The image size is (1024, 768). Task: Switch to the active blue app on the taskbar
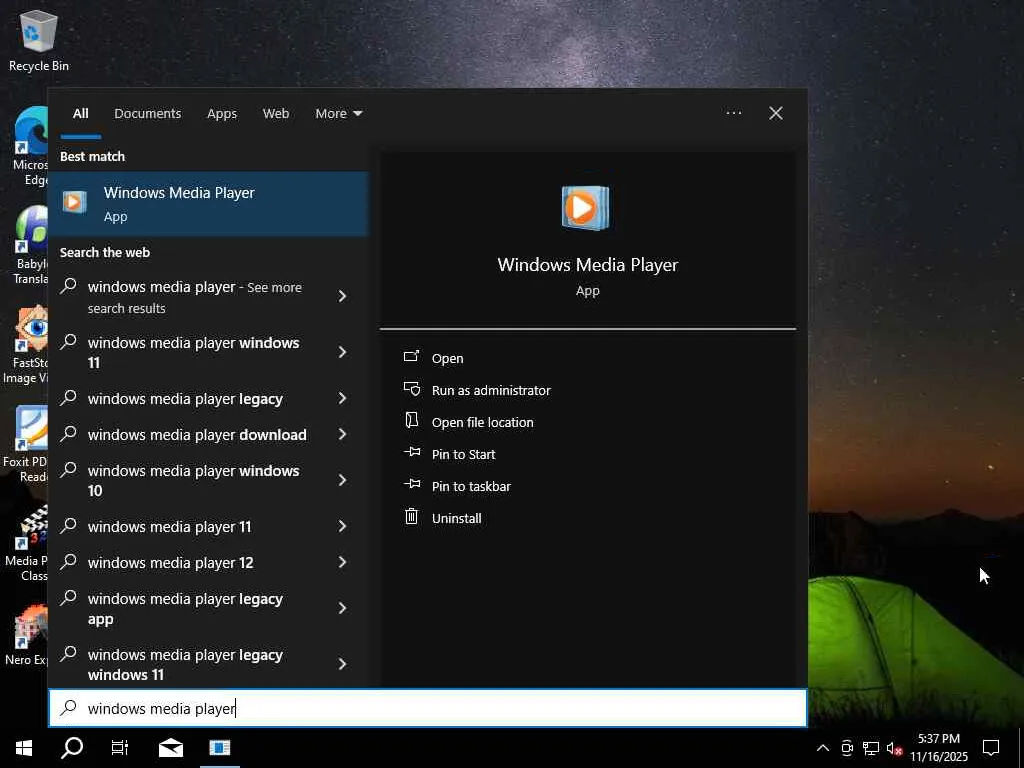[219, 748]
